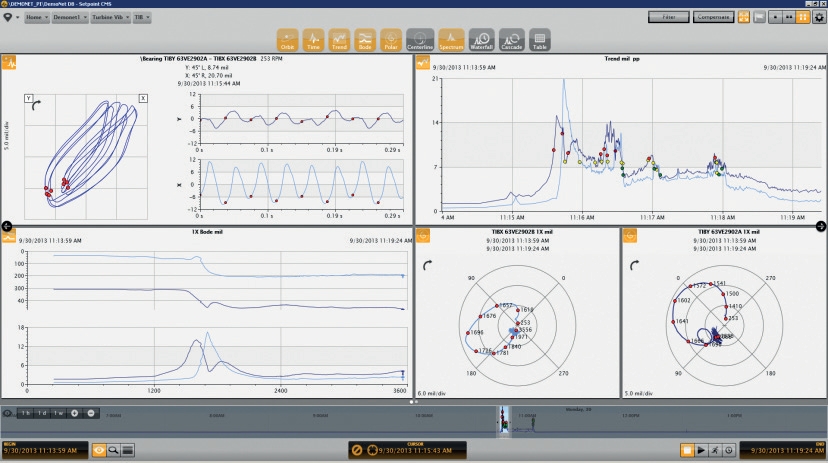Select the two-plot layout icon

(x=789, y=17)
